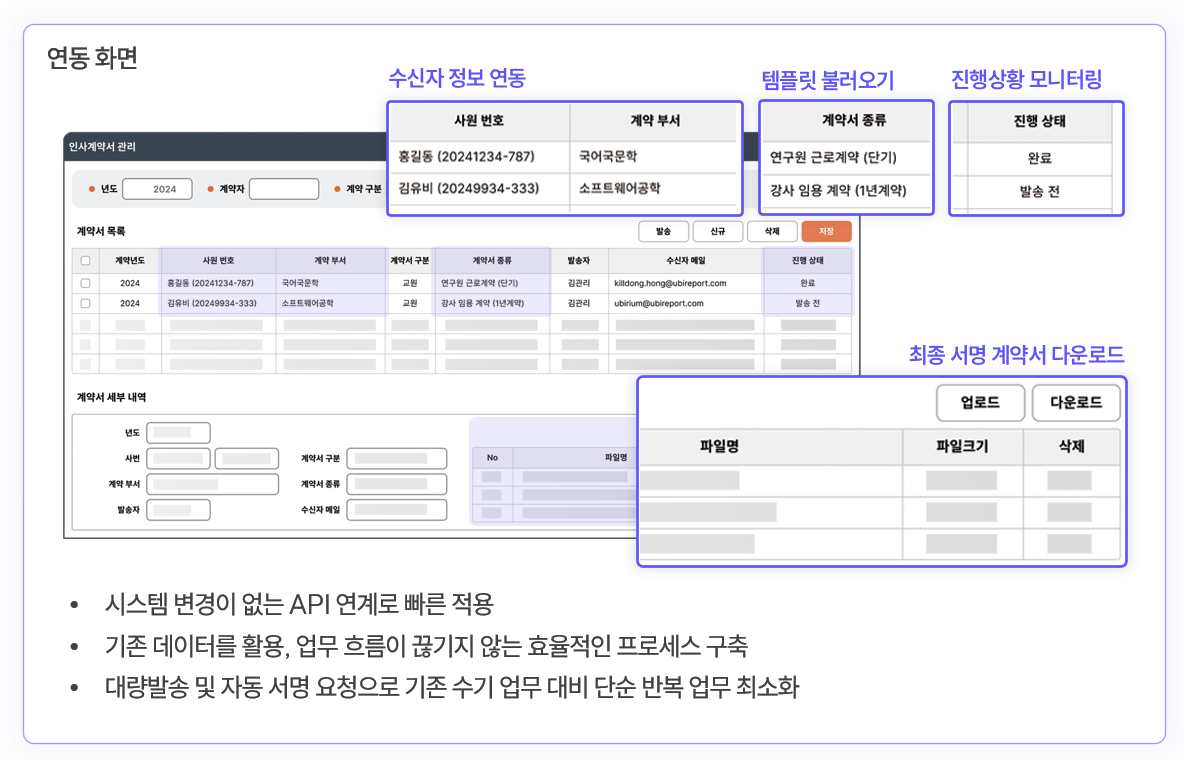The height and width of the screenshot is (760, 1188).
Task: Tick the checkbox for the 김유비 contract row
Action: coord(85,303)
